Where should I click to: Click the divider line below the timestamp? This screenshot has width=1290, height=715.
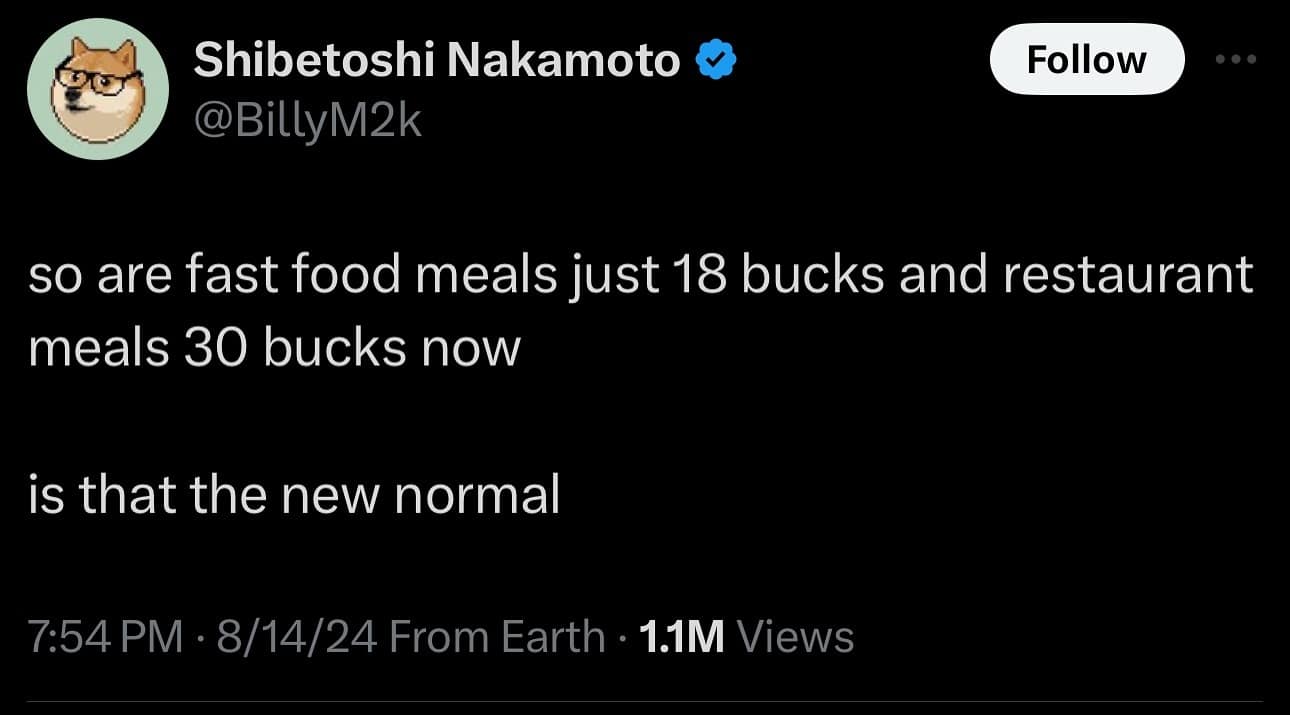point(644,701)
